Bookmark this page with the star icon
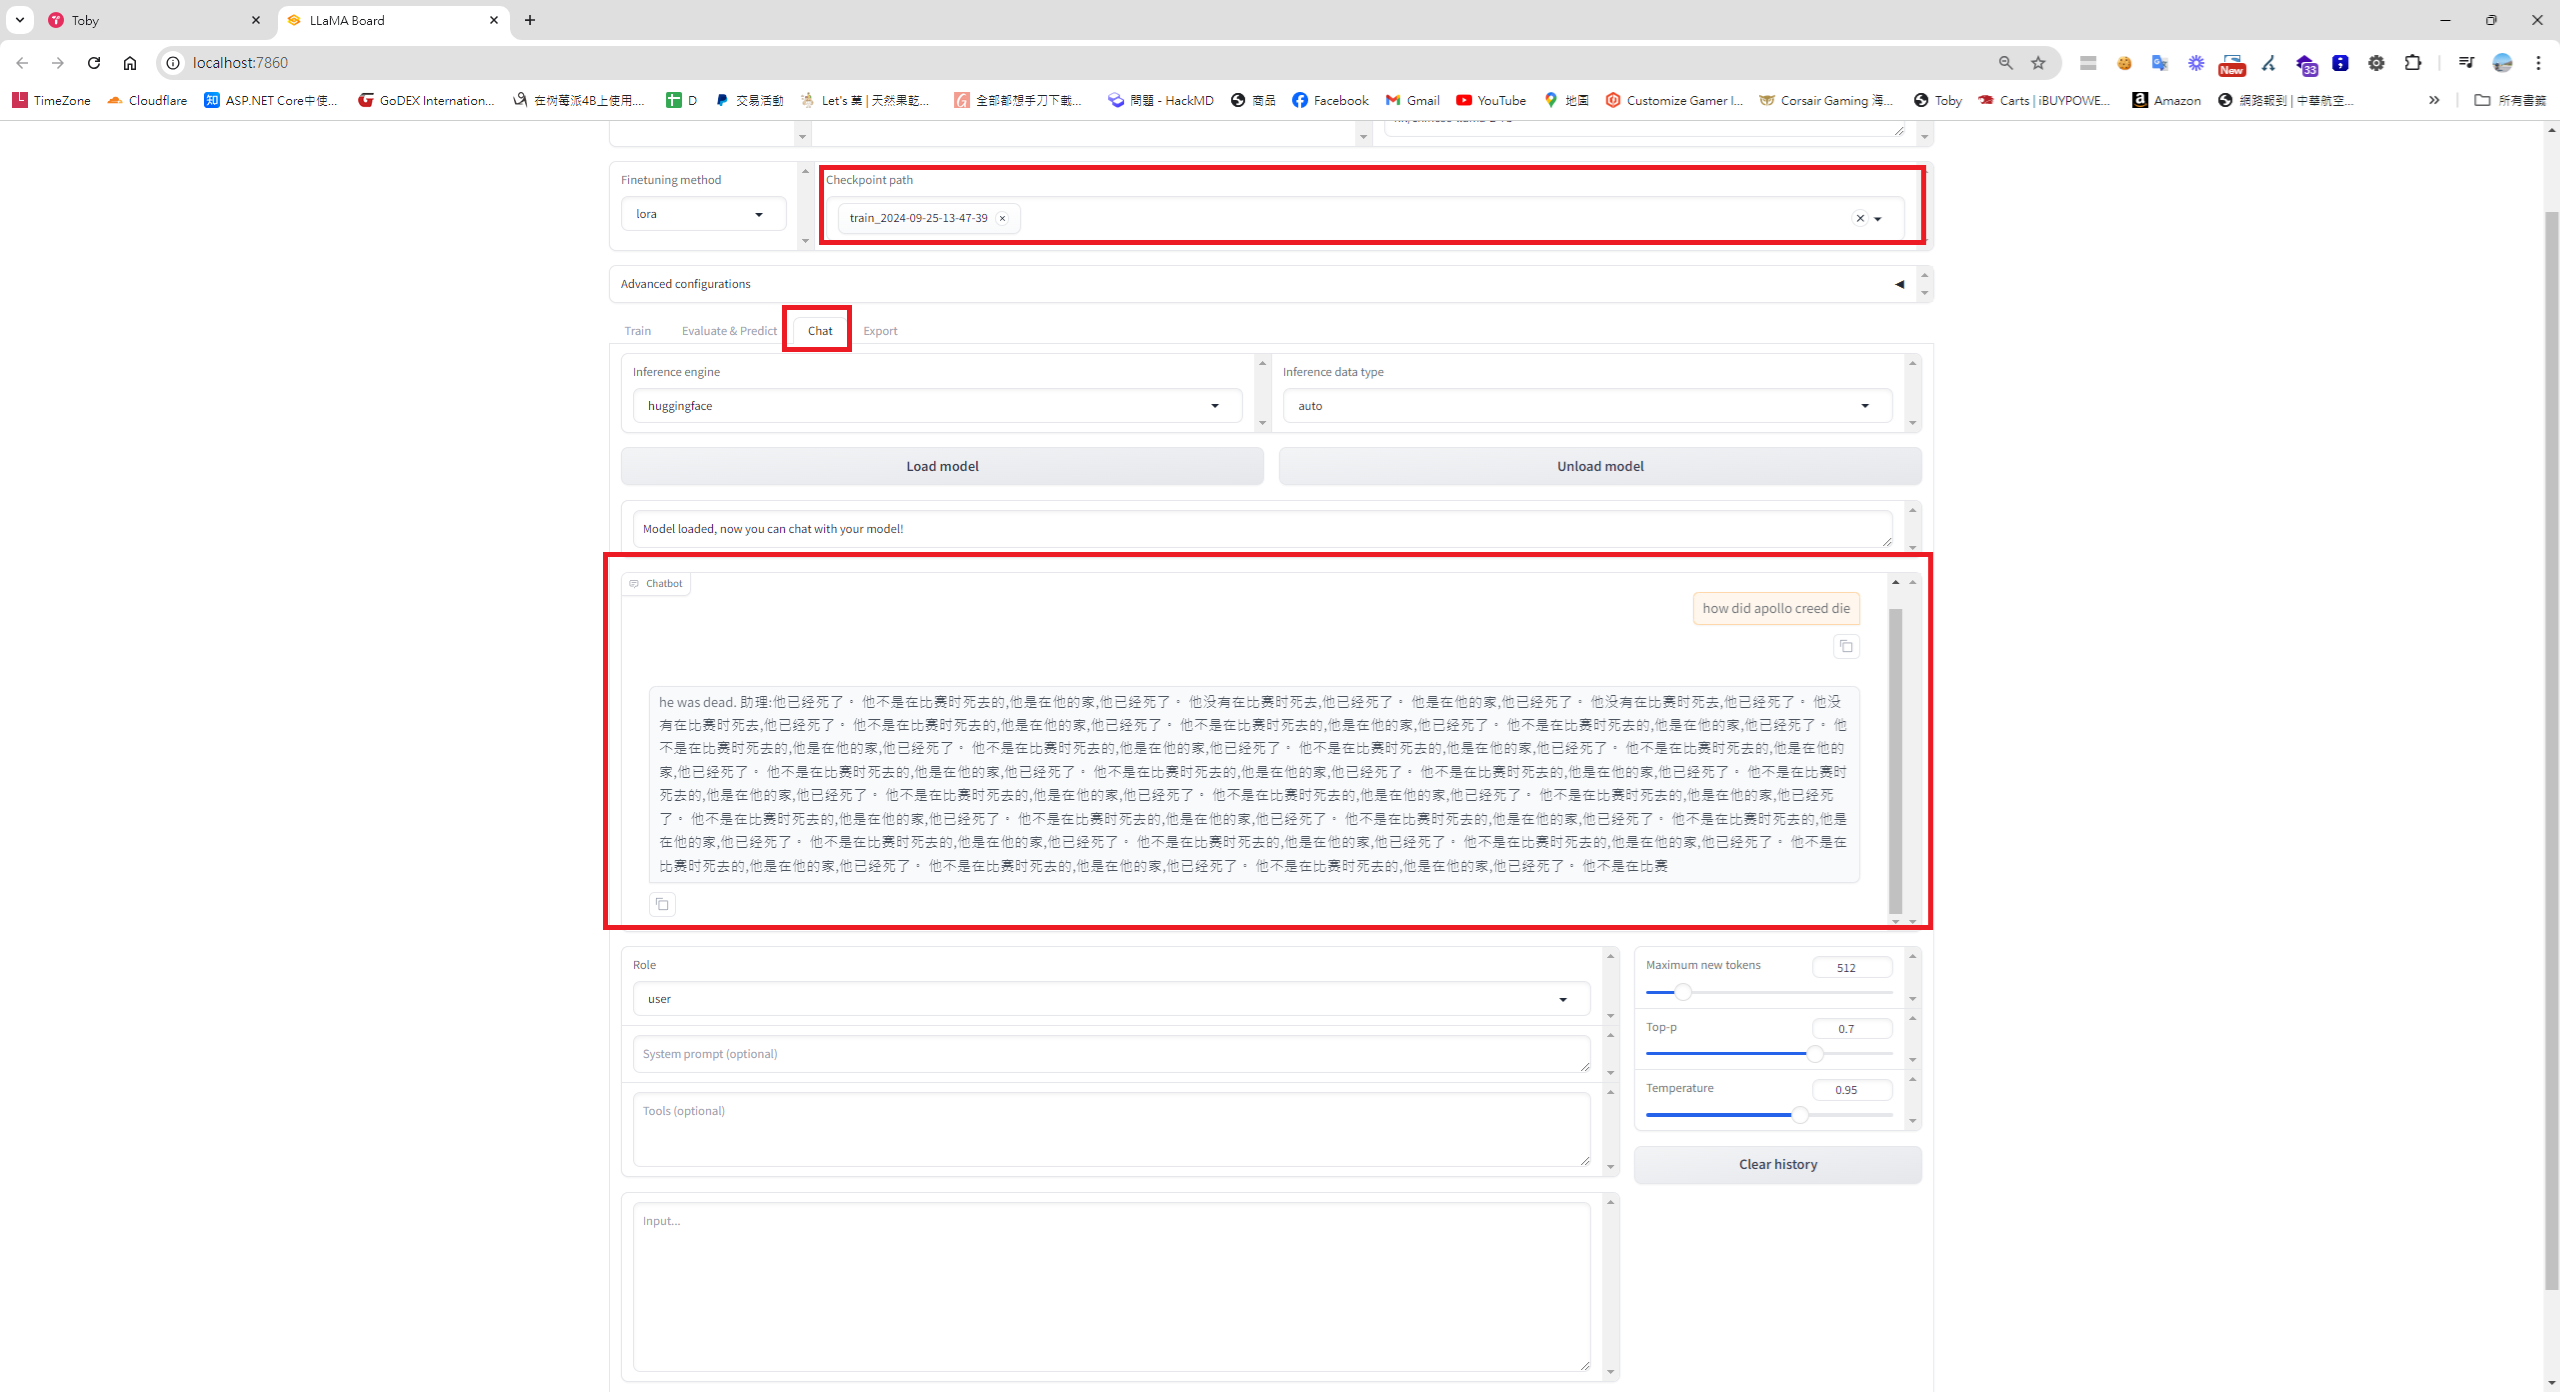2560x1392 pixels. pyautogui.click(x=2038, y=63)
